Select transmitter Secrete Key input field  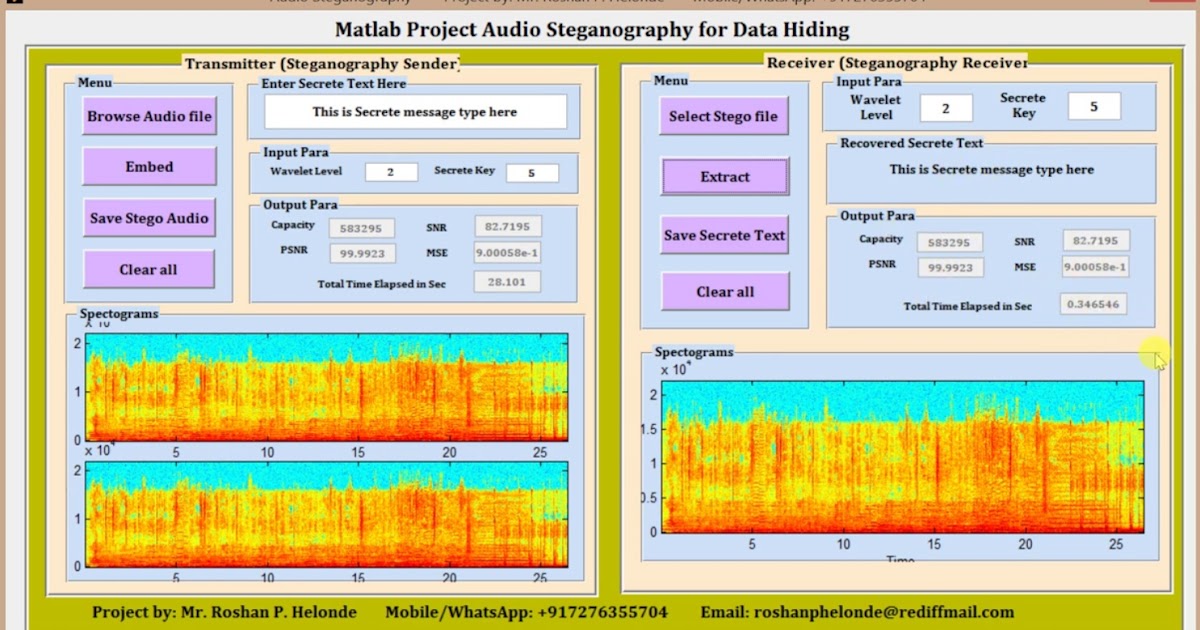532,173
